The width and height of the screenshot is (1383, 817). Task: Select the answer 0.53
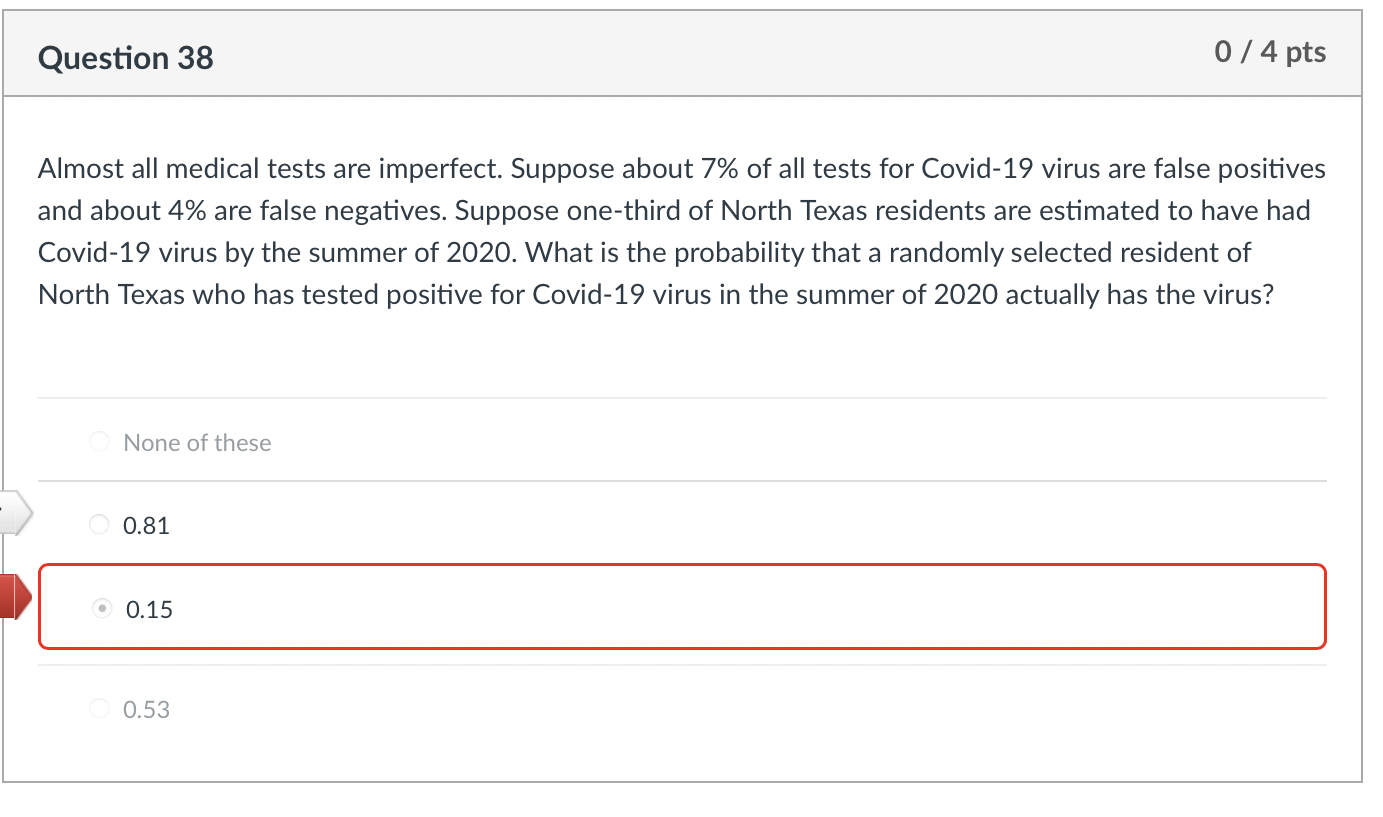pyautogui.click(x=99, y=708)
